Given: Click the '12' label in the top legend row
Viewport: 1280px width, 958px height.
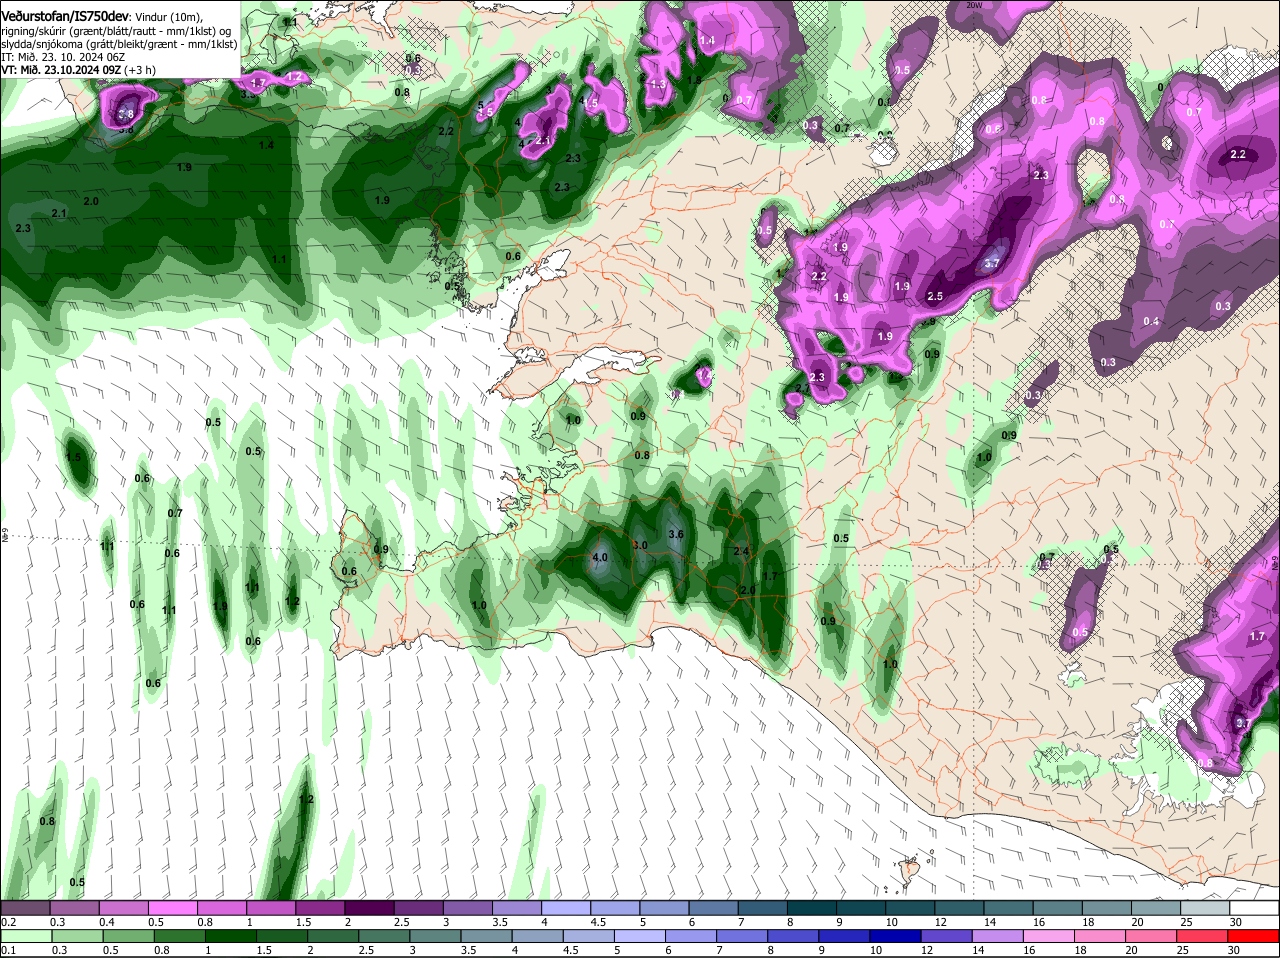Looking at the screenshot, I should point(939,922).
